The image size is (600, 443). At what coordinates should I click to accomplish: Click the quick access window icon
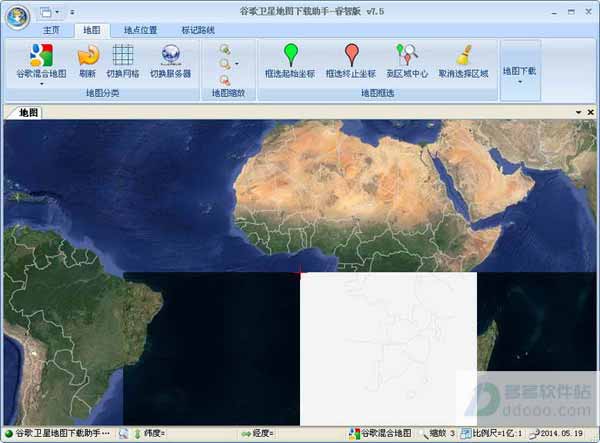click(46, 12)
